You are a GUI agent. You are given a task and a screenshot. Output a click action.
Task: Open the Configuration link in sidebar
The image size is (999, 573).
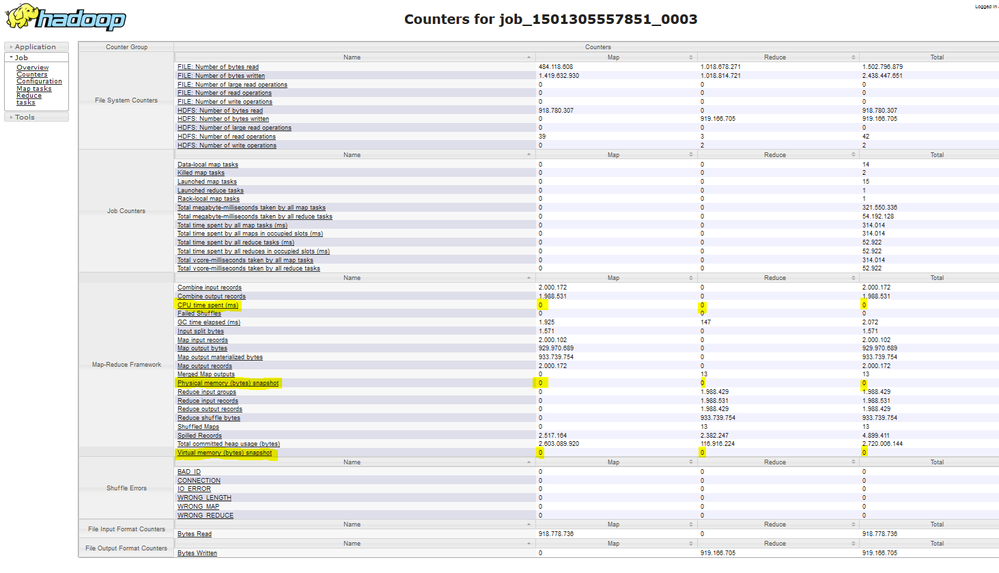(40, 82)
